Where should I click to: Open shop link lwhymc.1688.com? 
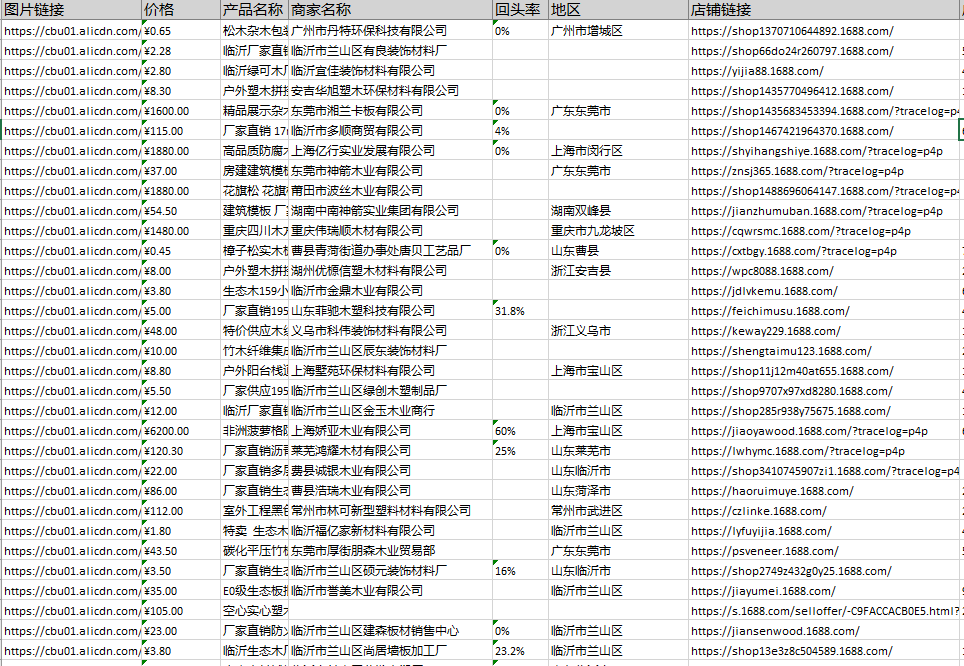click(798, 451)
